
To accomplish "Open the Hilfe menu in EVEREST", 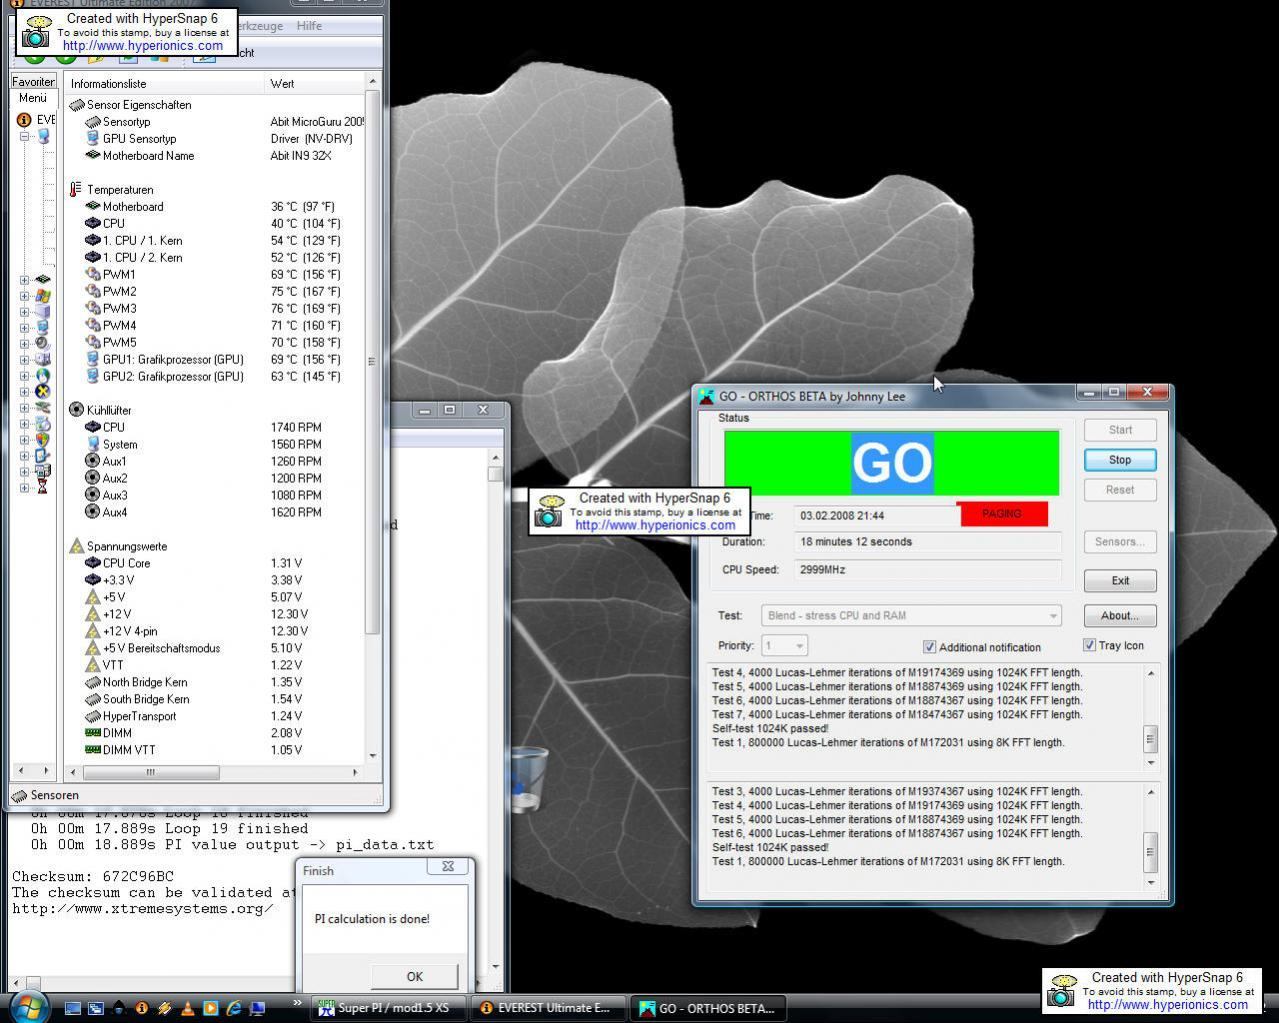I will click(309, 26).
